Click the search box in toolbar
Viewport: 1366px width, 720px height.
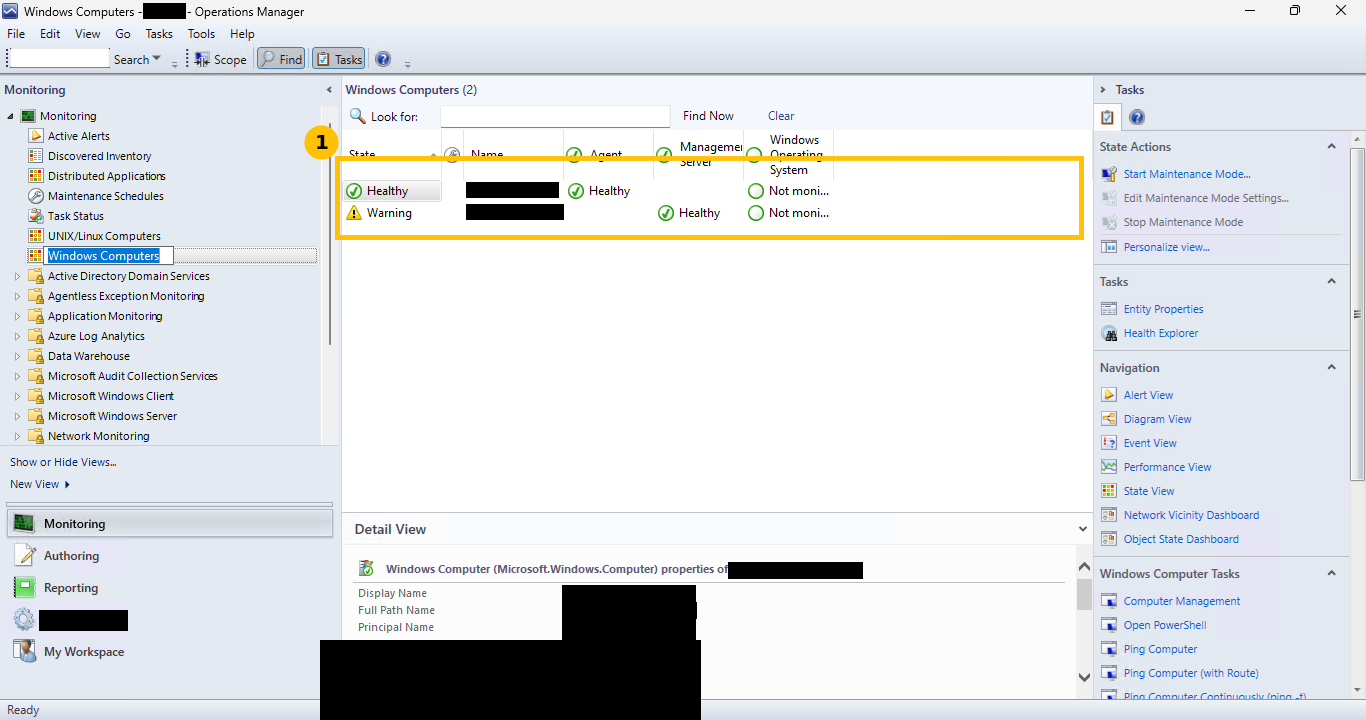click(58, 59)
